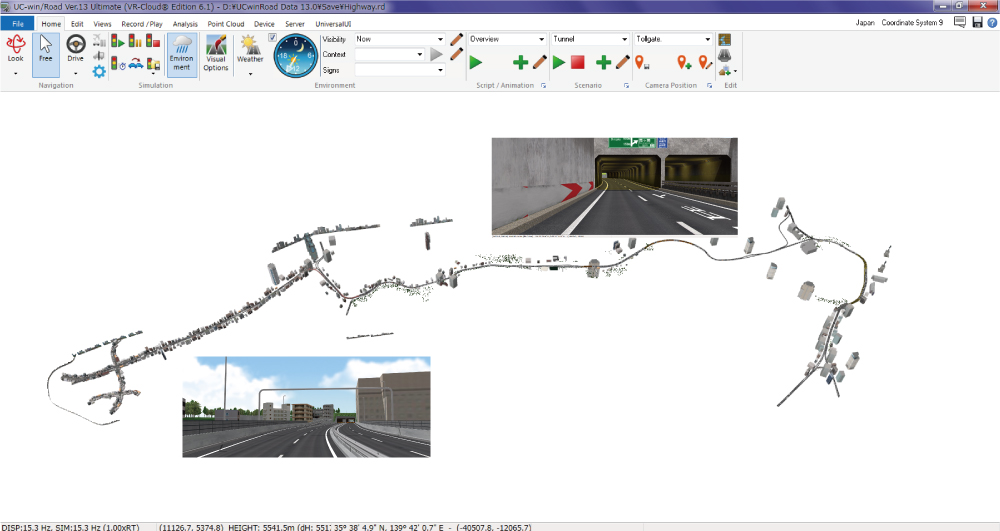Start traffic simulation with green arrow light
This screenshot has height=531, width=1000.
(x=118, y=41)
